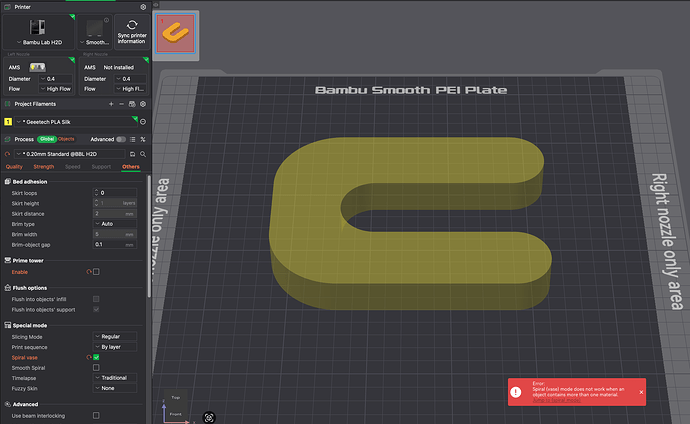Toggle the Advanced mode switch
The width and height of the screenshot is (690, 424).
point(122,139)
